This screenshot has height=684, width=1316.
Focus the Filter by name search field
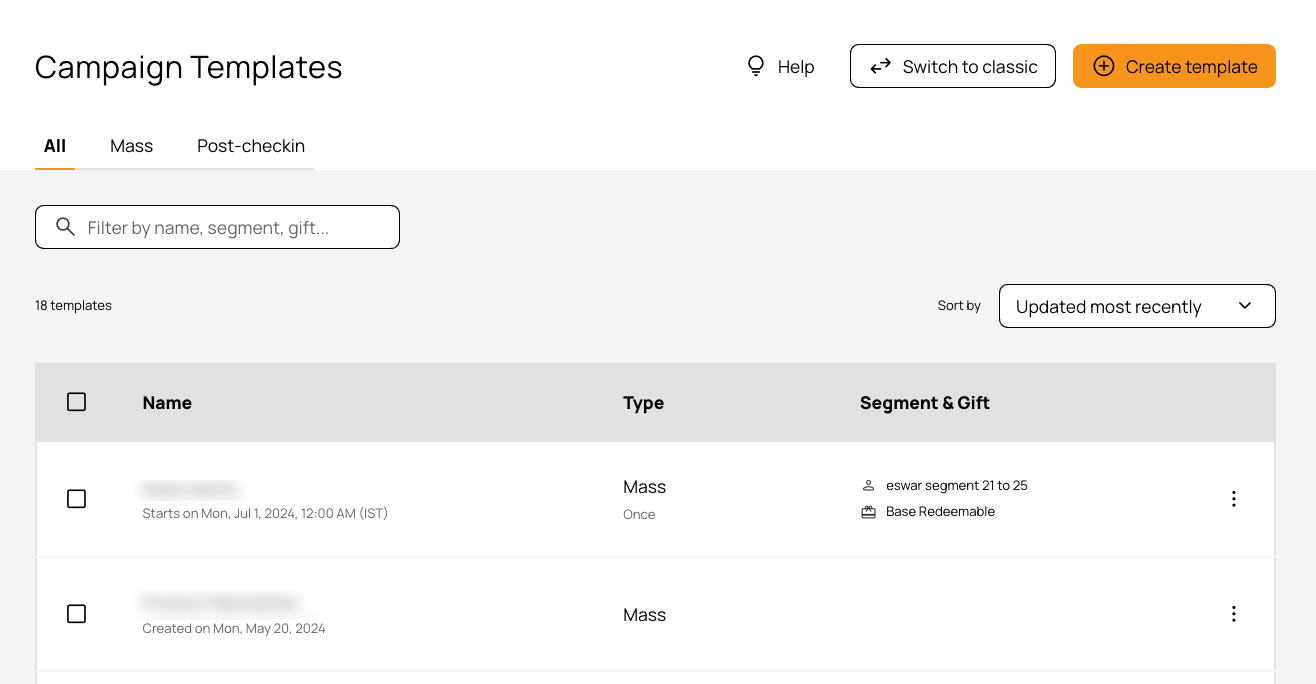point(217,227)
